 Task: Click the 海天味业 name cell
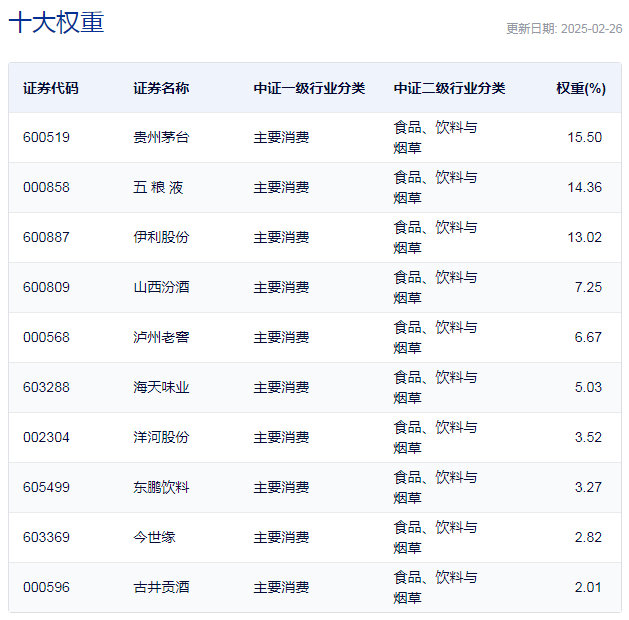click(x=161, y=387)
